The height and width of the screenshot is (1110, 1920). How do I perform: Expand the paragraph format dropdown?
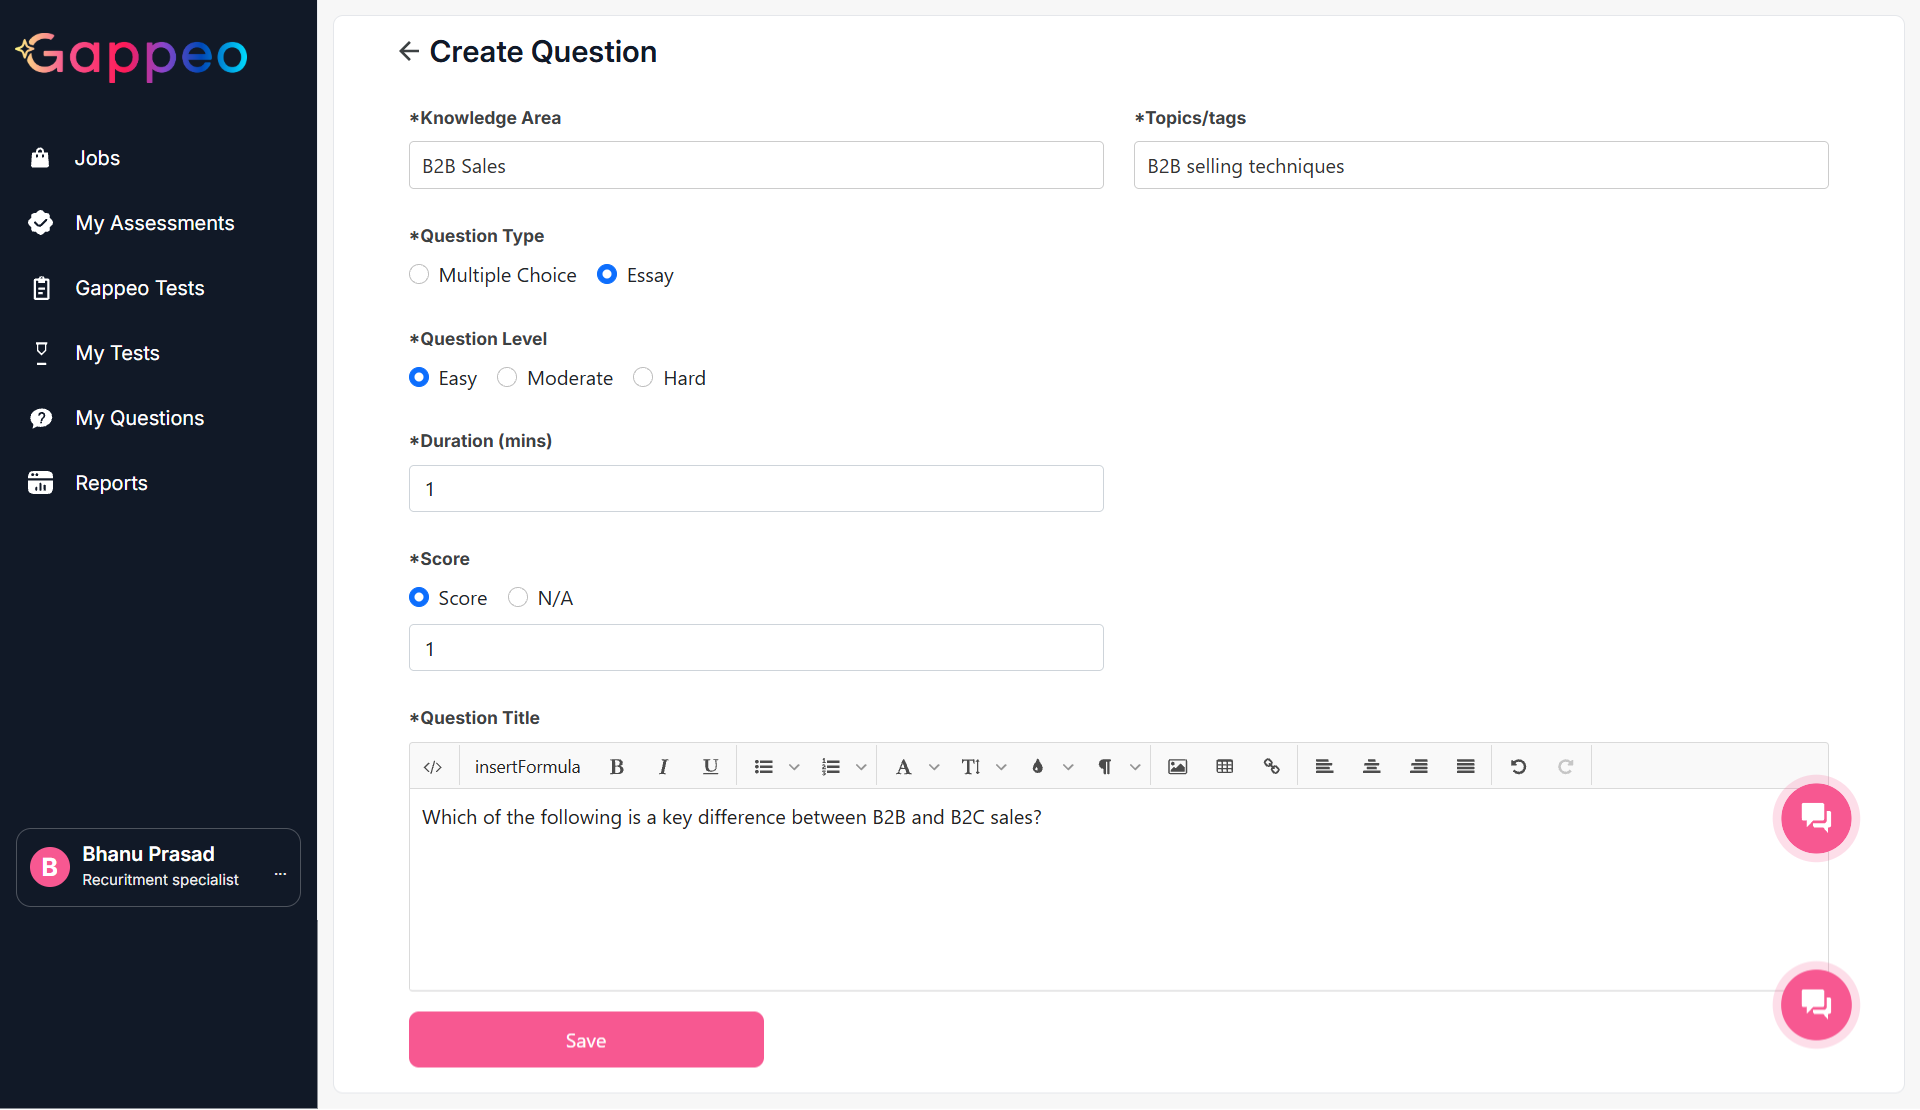coord(1135,767)
